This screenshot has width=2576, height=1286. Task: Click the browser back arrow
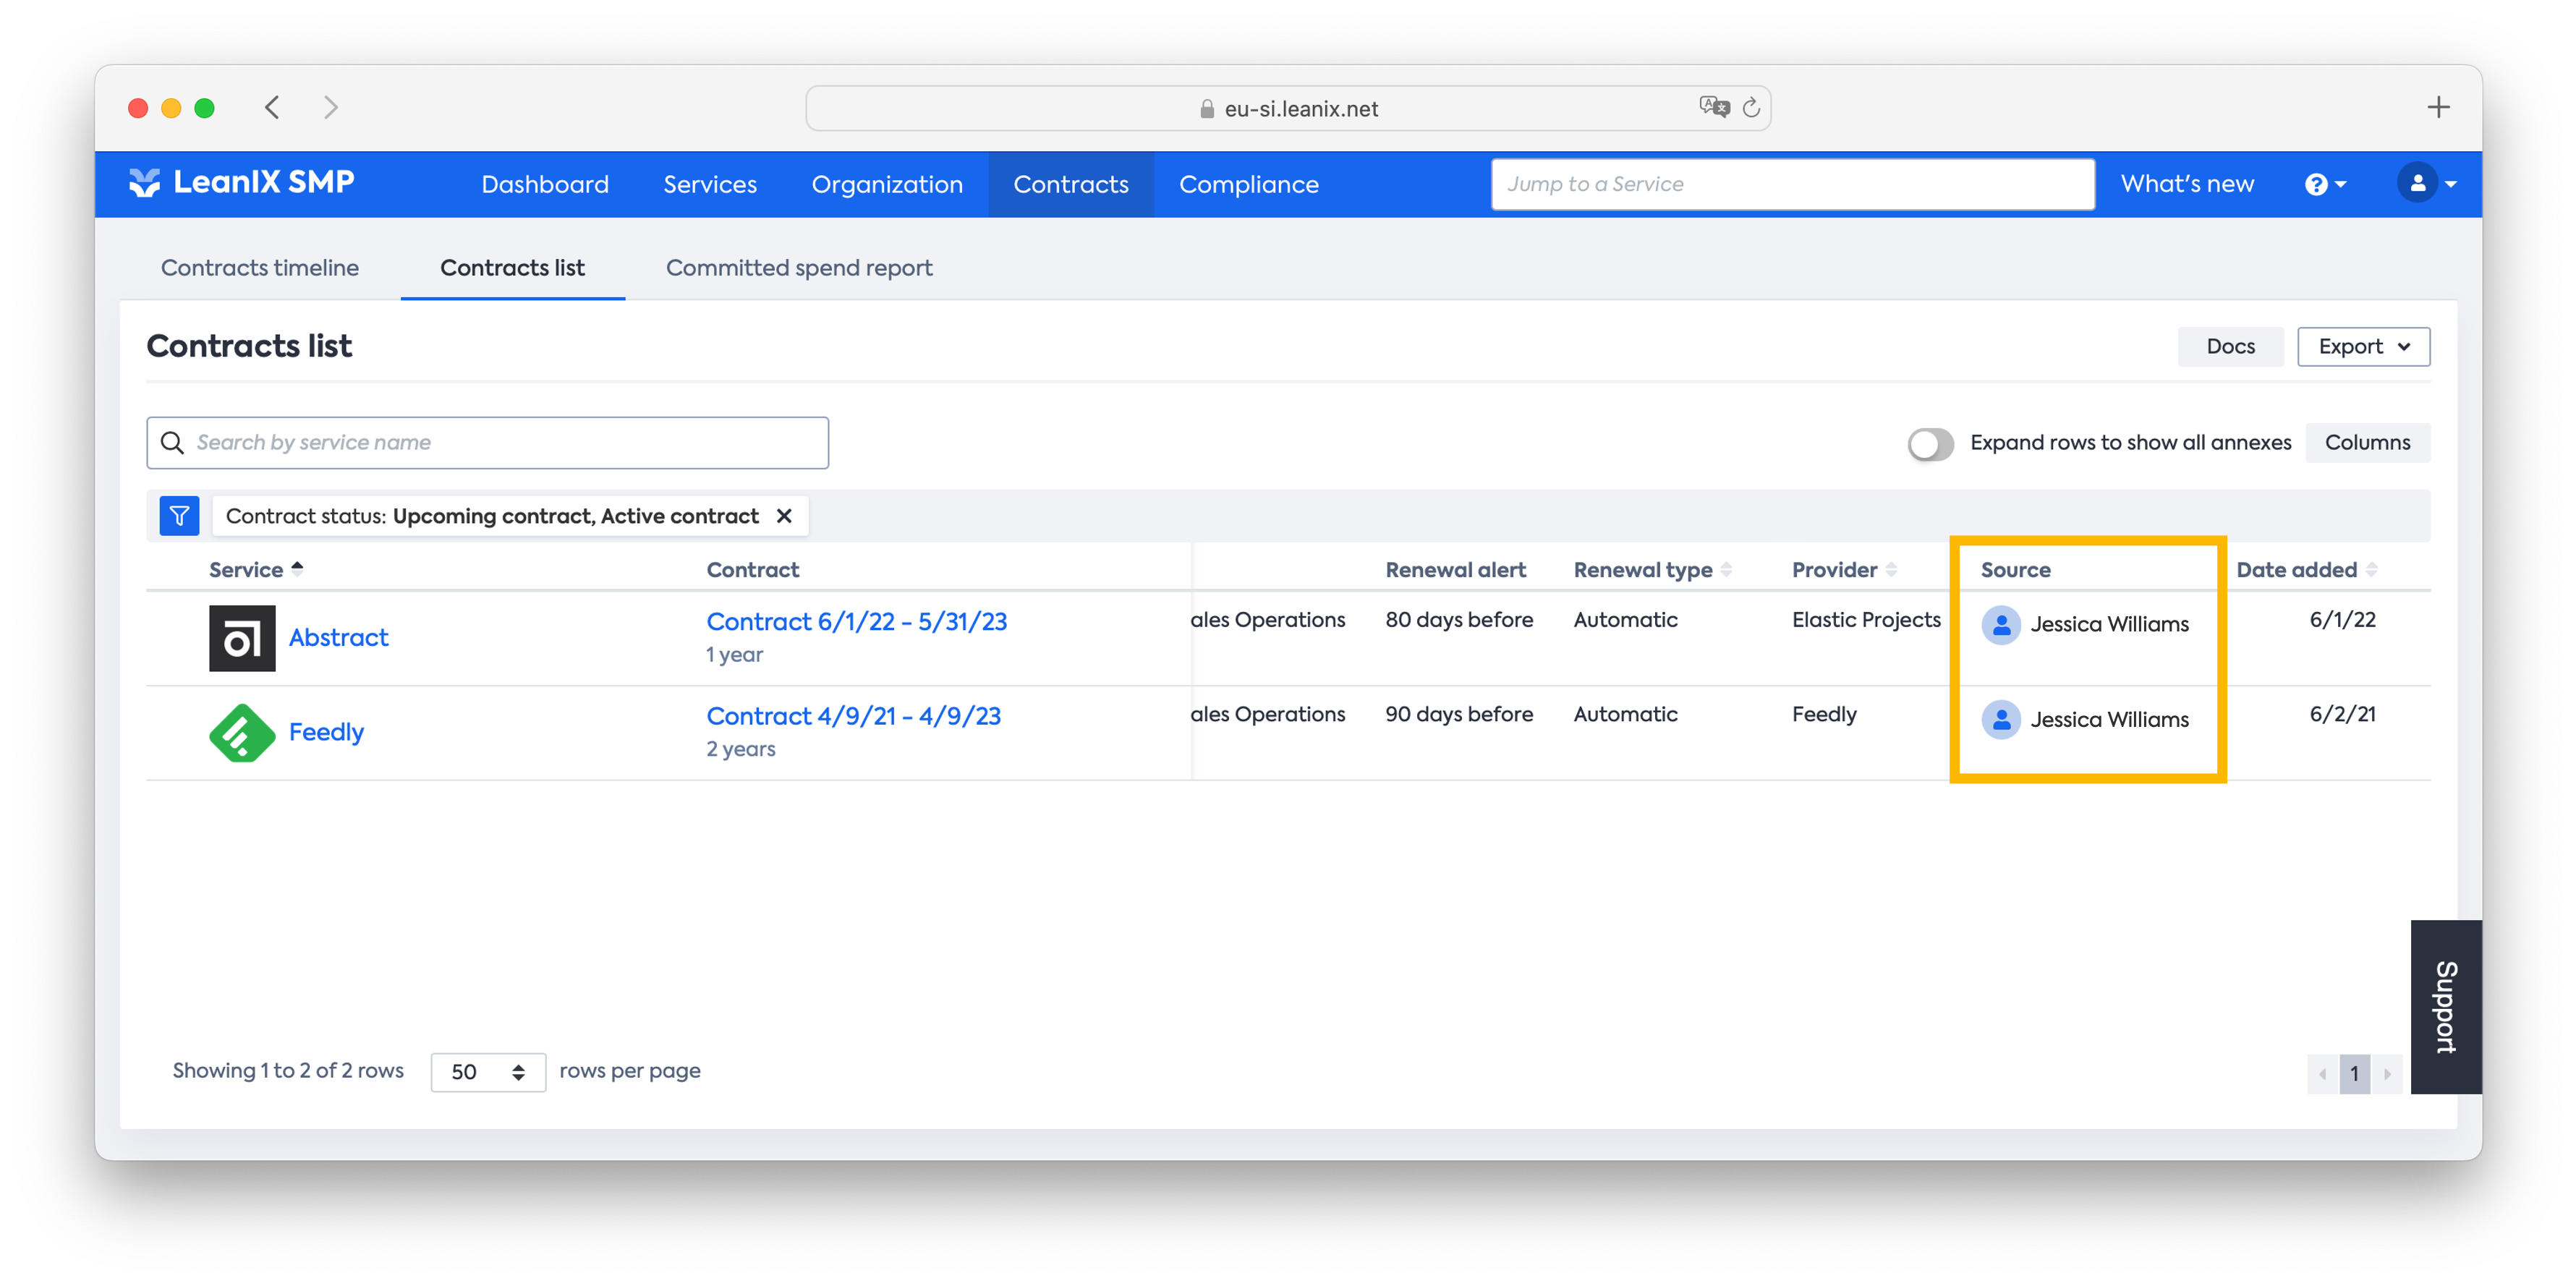(x=272, y=107)
